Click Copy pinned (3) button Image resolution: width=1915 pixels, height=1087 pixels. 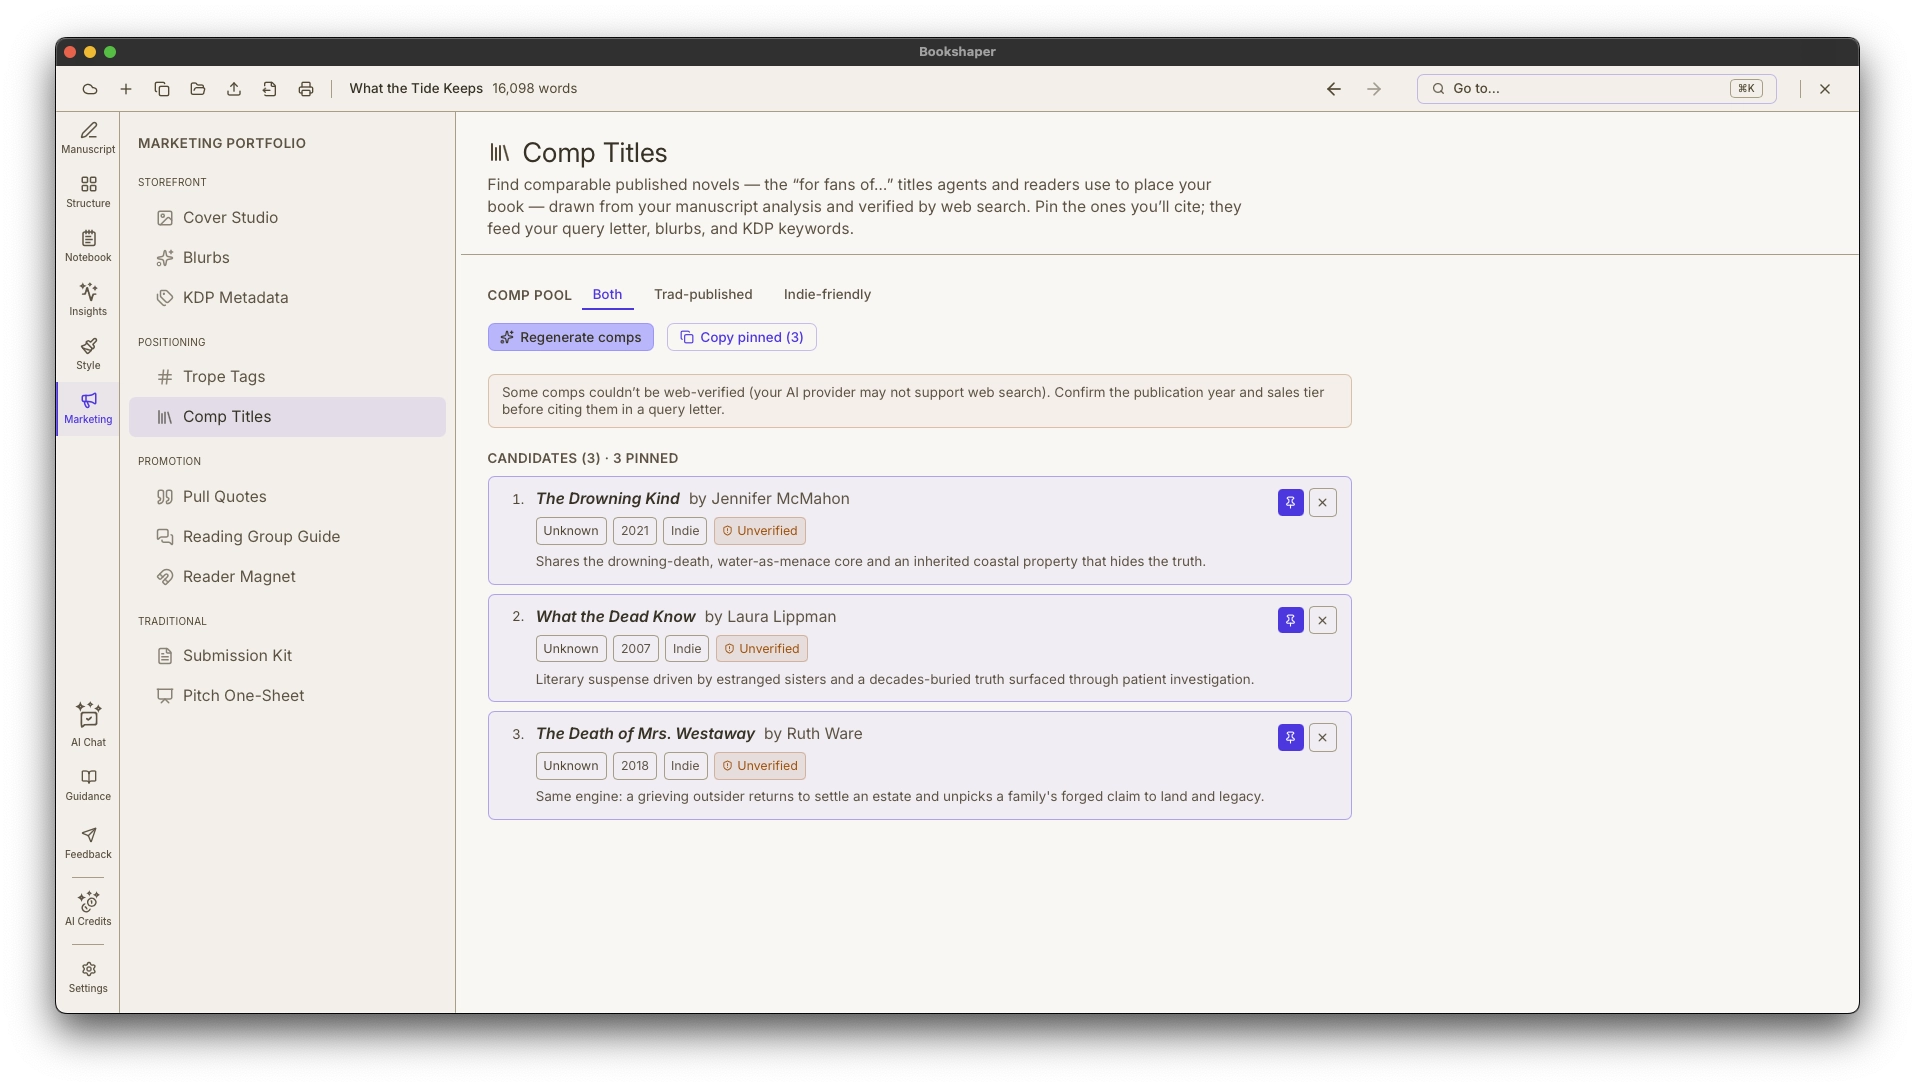pos(742,337)
